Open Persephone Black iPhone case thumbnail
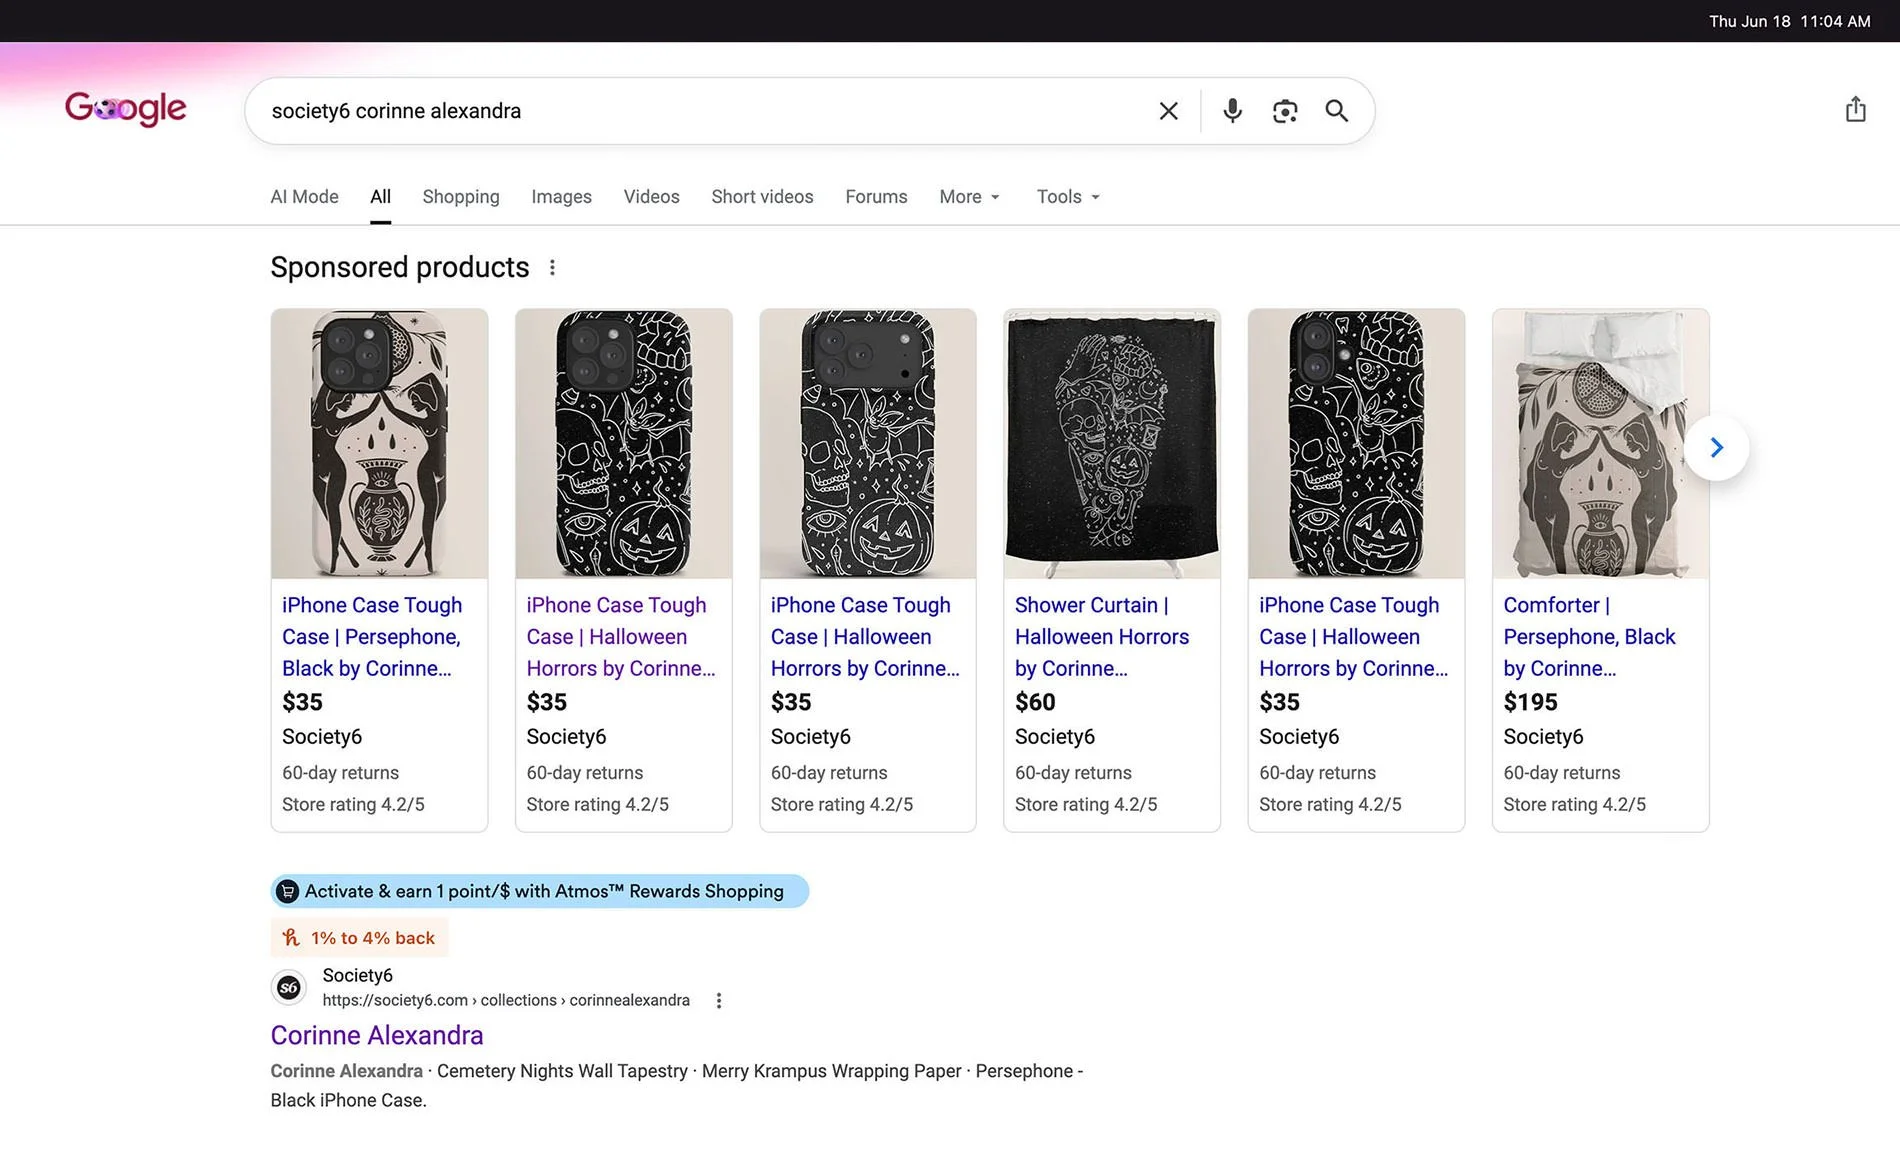This screenshot has height=1150, width=1900. coord(379,443)
